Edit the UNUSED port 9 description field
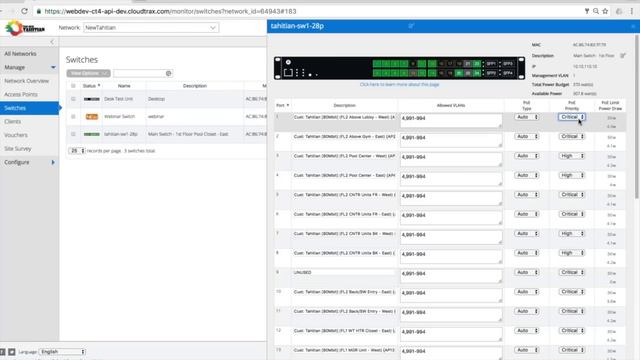 pyautogui.click(x=344, y=272)
